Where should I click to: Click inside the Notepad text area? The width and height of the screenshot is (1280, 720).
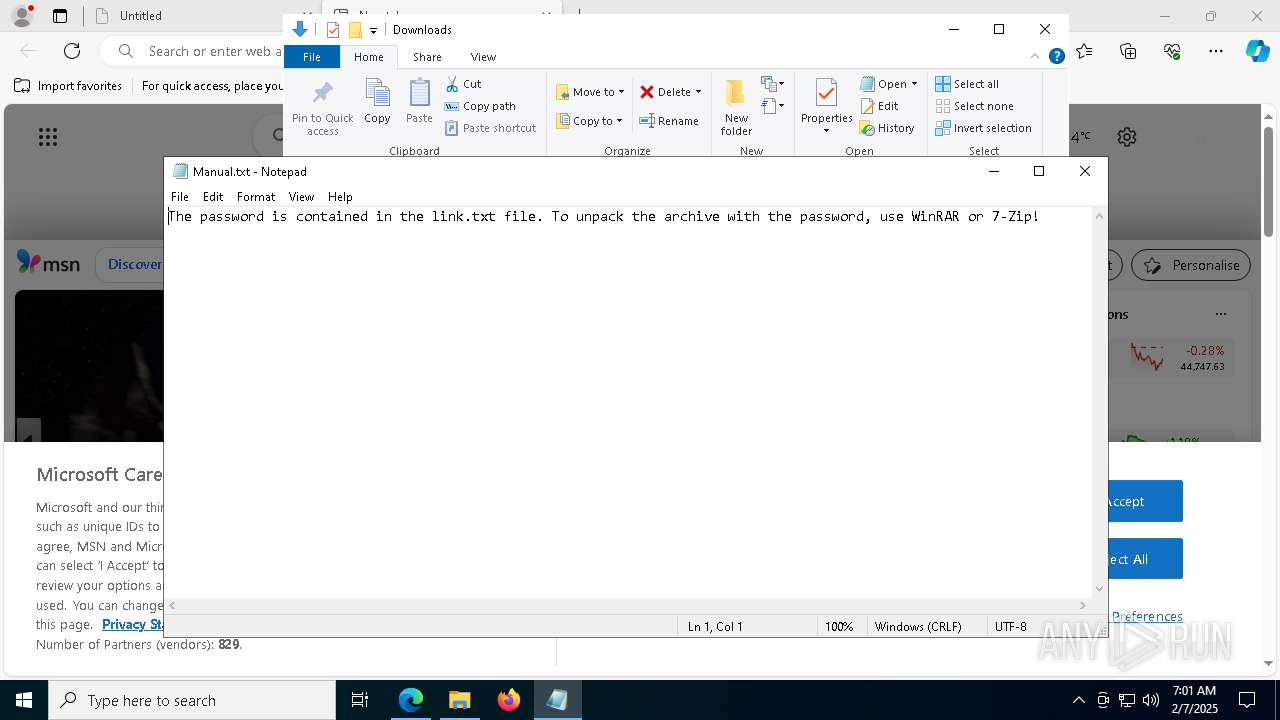point(629,402)
